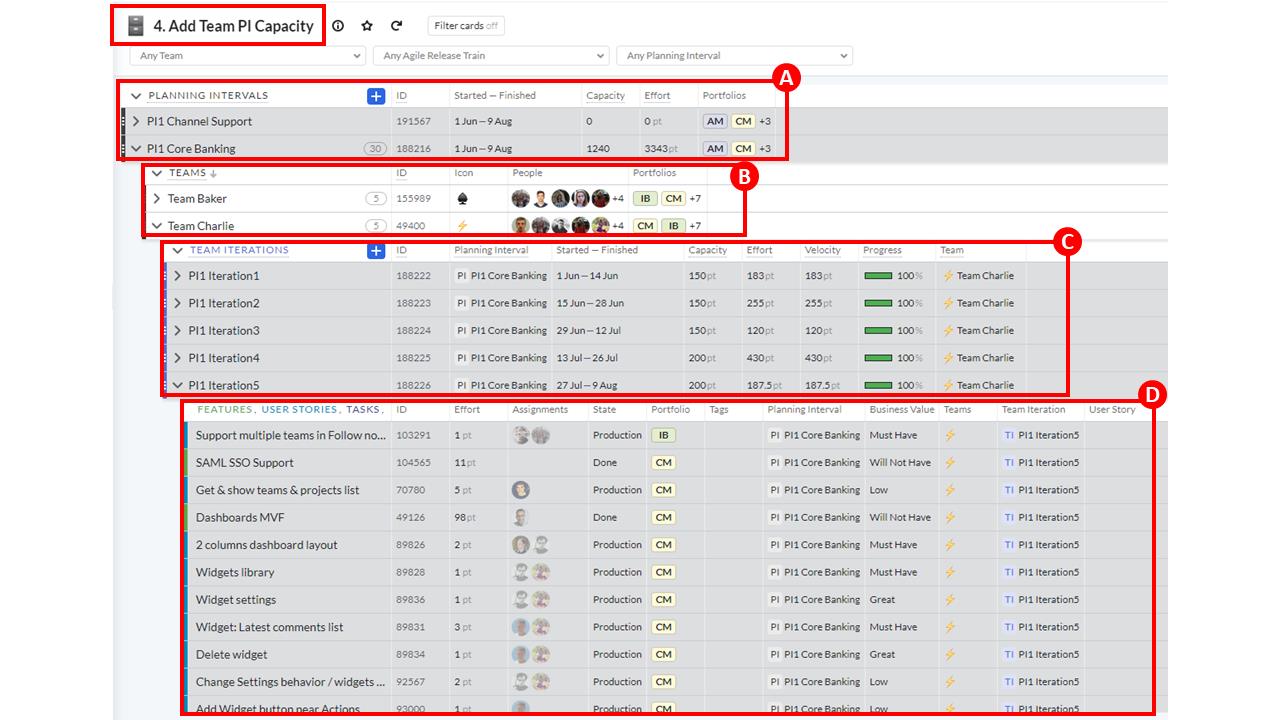Image resolution: width=1280 pixels, height=720 pixels.
Task: Click the IB portfolio tag on Support multiple teams row
Action: (663, 435)
